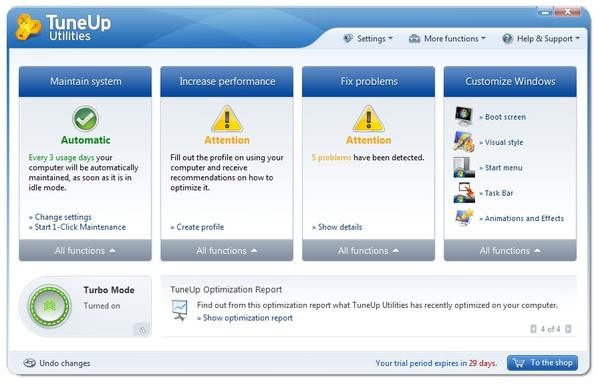Open the Start menu customization link
The width and height of the screenshot is (600, 386).
(x=501, y=168)
